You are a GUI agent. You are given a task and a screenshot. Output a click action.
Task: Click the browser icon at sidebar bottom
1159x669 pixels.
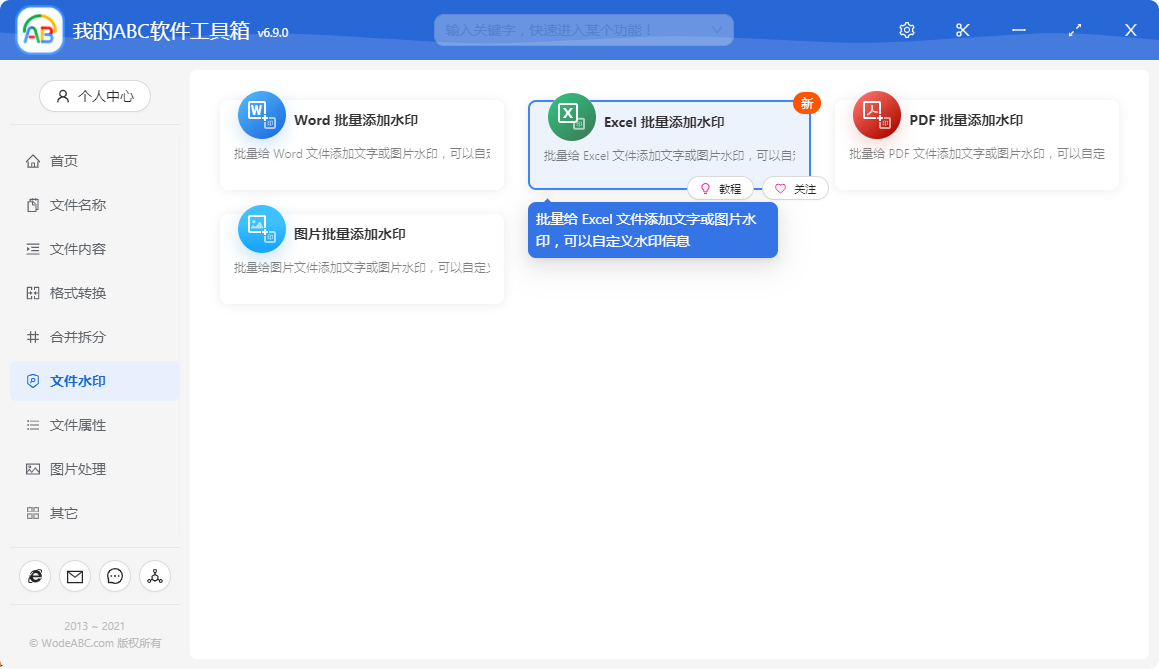coord(34,576)
